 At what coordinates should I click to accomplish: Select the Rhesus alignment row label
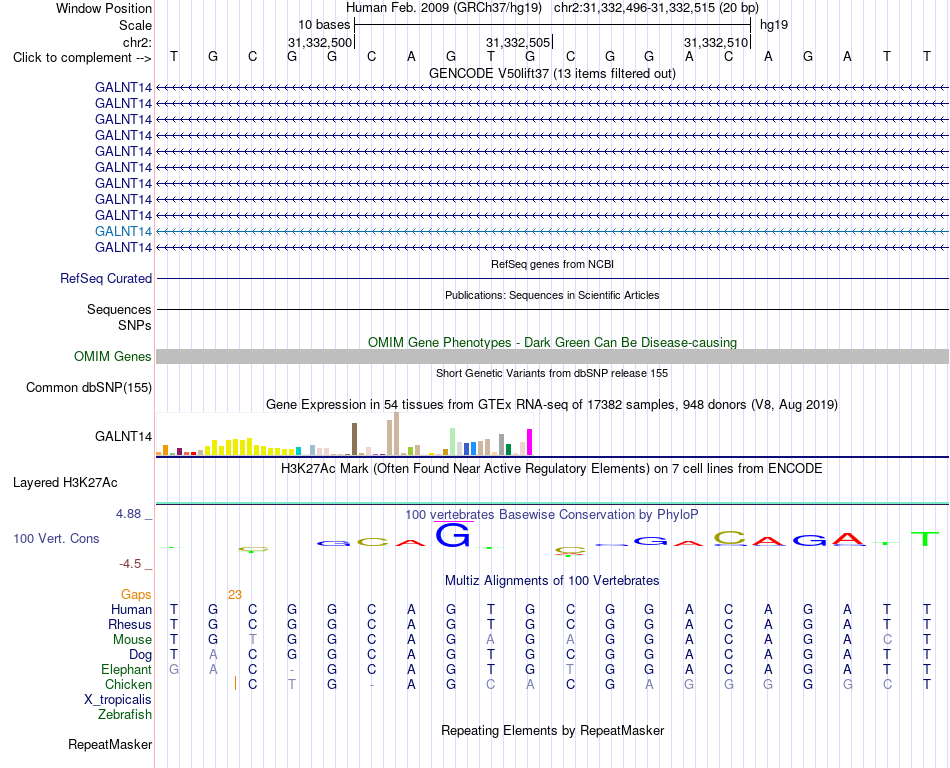pyautogui.click(x=130, y=624)
